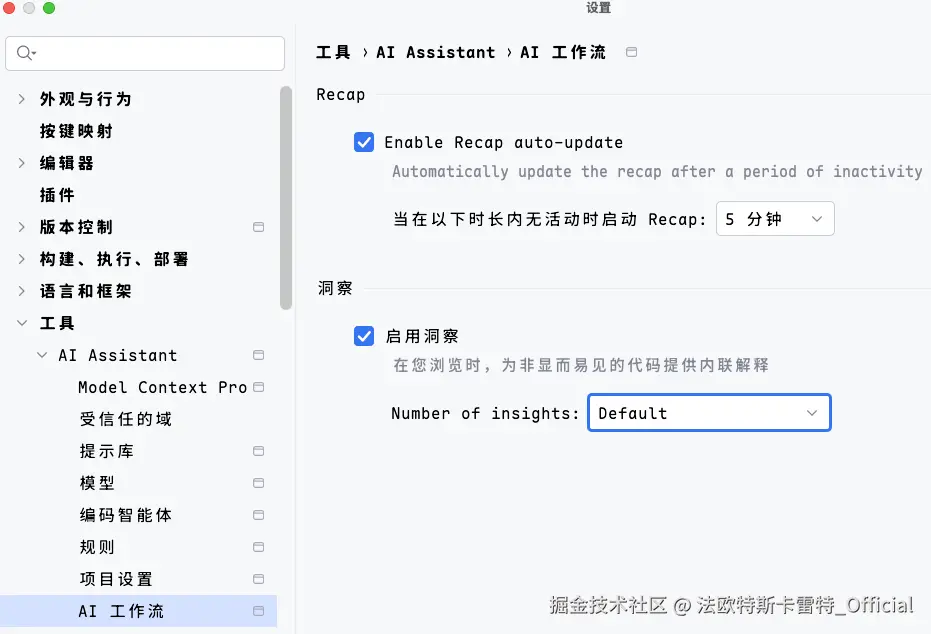
Task: Click the icon next to 规则 in sidebar
Action: (258, 547)
